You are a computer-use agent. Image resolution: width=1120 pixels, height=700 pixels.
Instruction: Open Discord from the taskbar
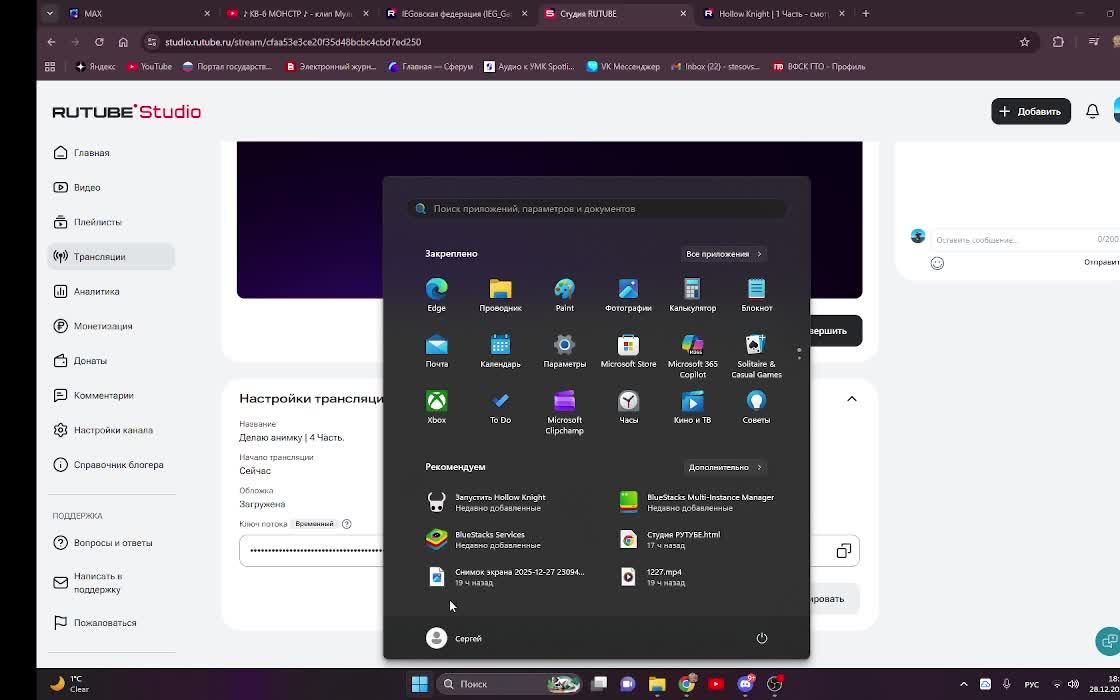tap(745, 684)
